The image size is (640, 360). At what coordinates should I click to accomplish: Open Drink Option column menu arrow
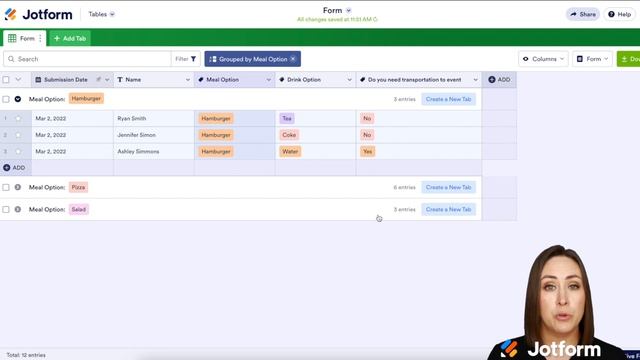click(349, 80)
